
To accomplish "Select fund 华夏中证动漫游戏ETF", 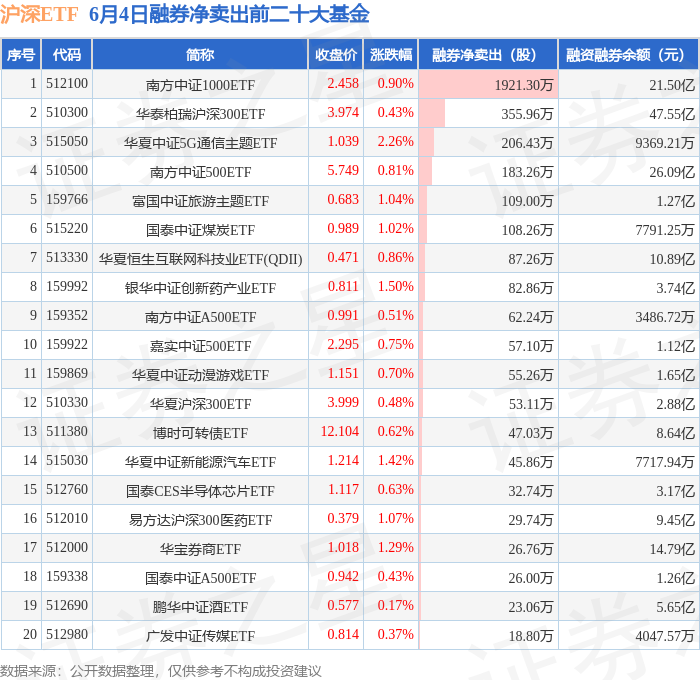I will point(200,375).
